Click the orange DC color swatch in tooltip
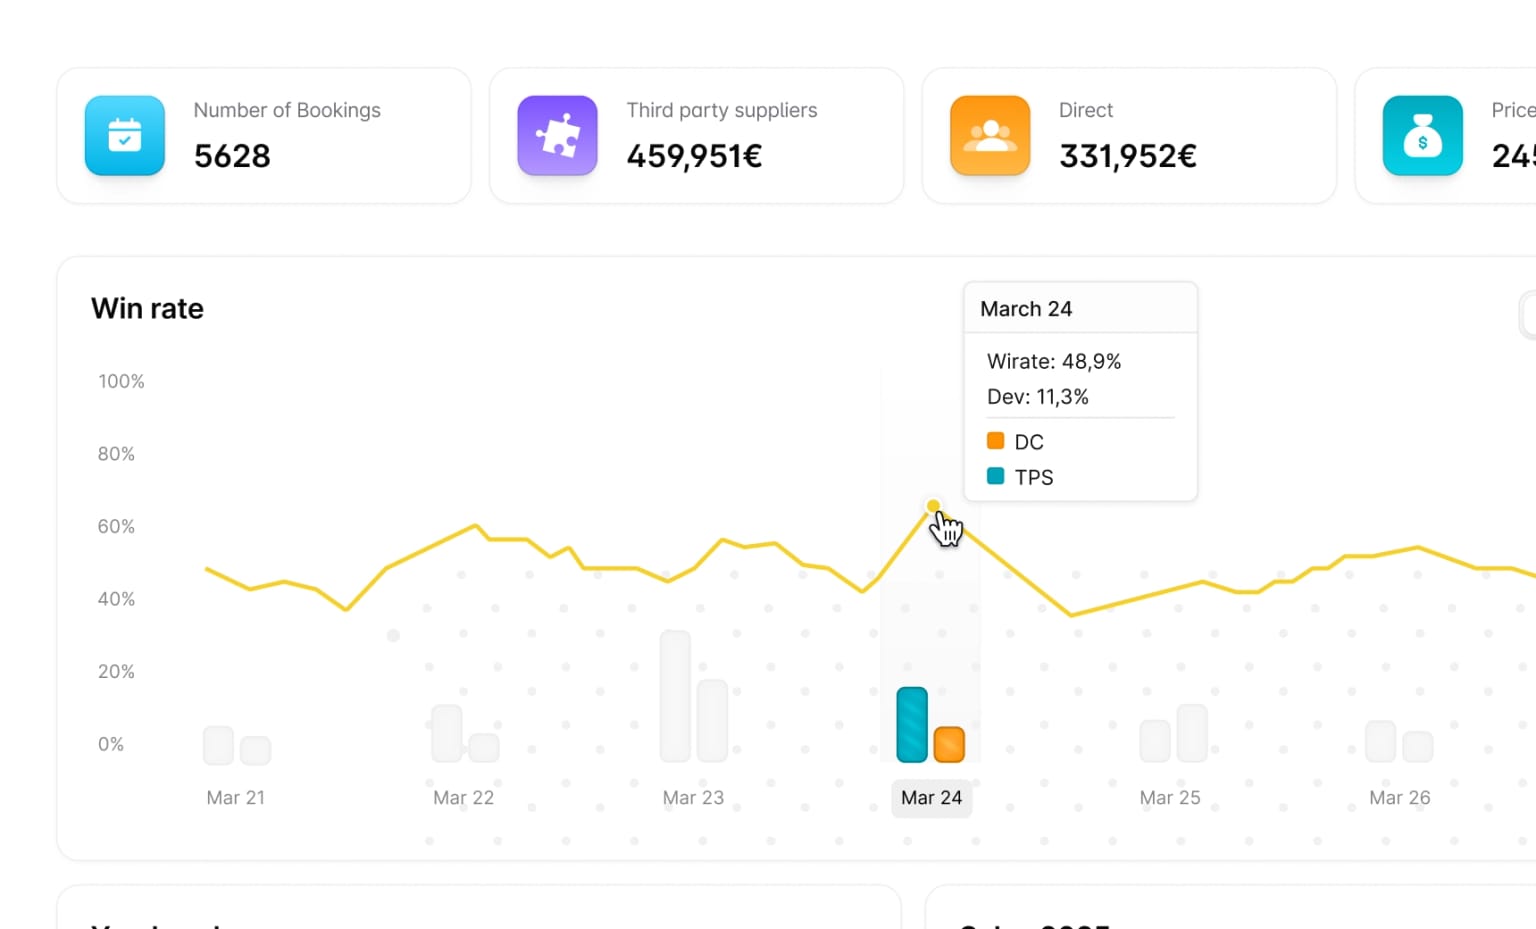 pyautogui.click(x=995, y=439)
